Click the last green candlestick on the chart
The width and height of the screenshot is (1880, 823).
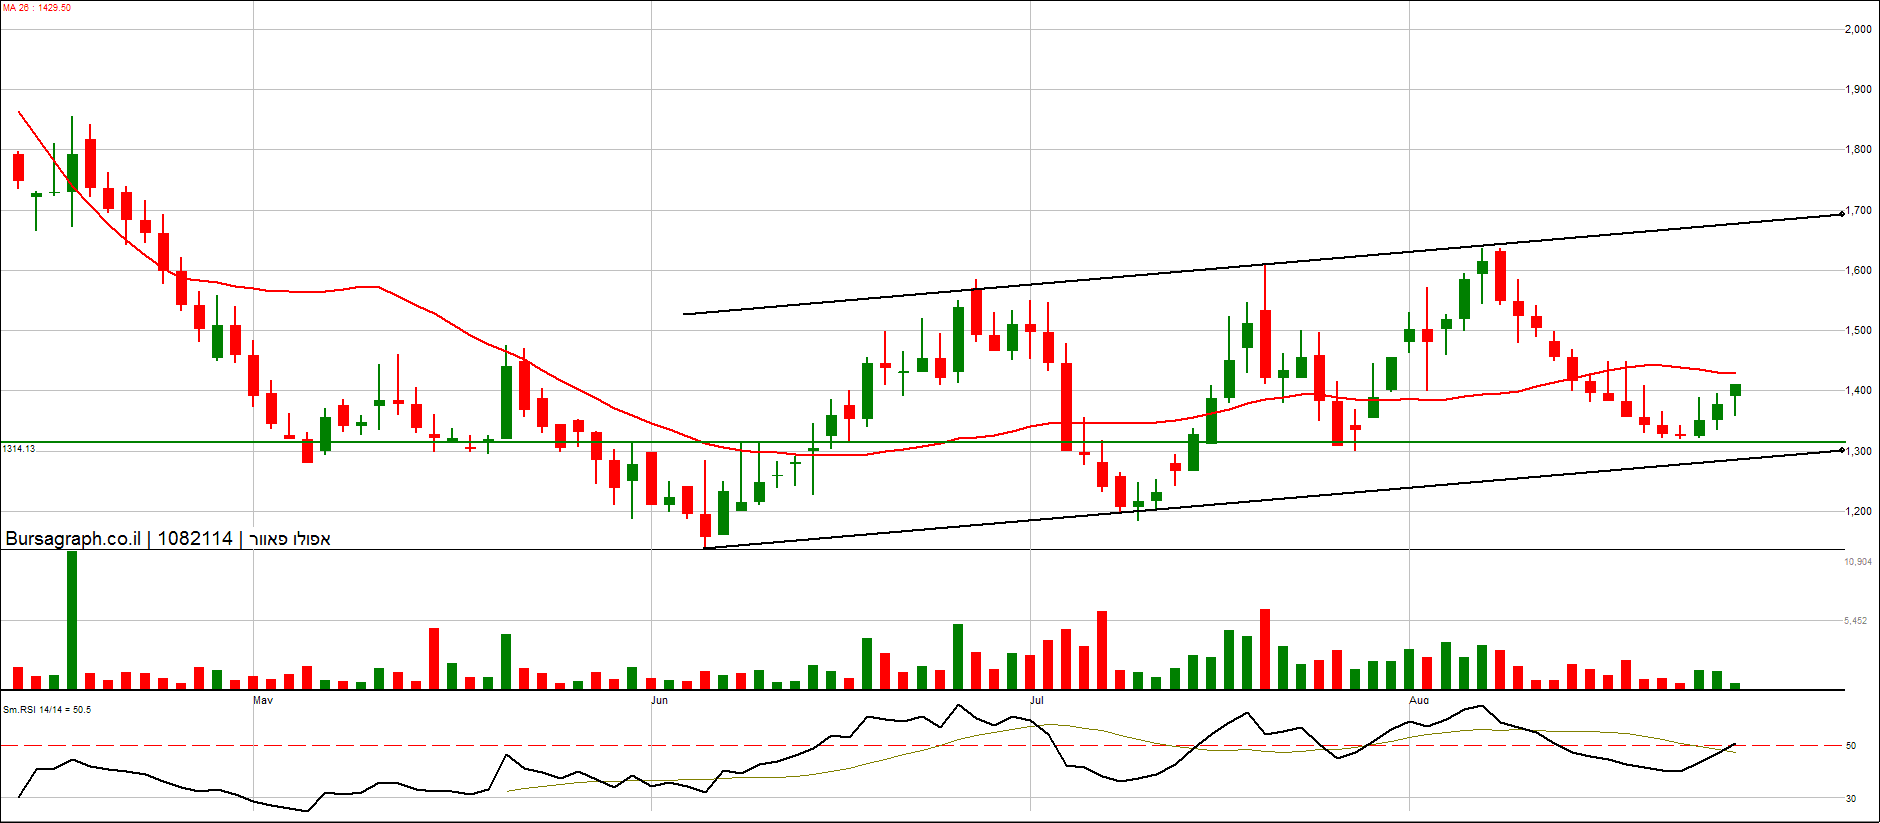1735,390
